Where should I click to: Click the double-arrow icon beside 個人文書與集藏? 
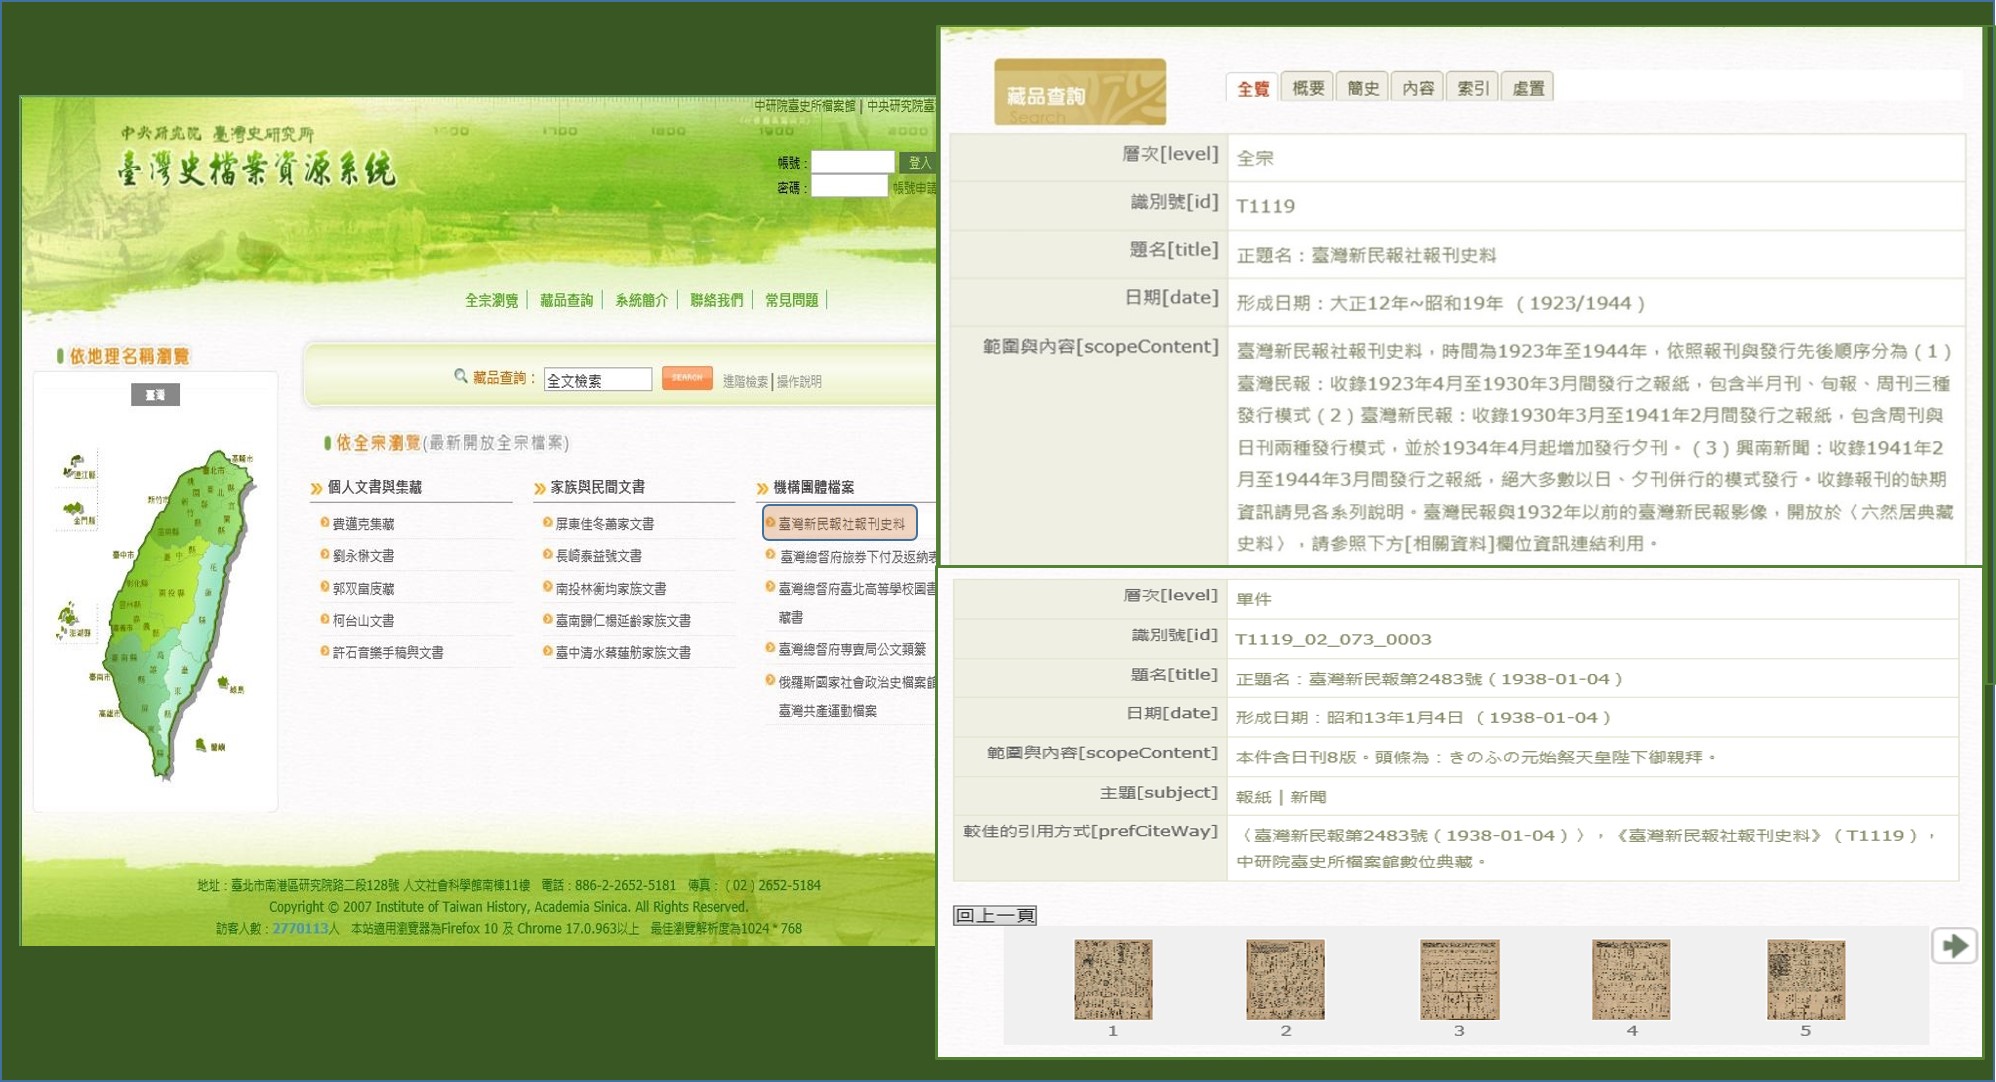(316, 488)
